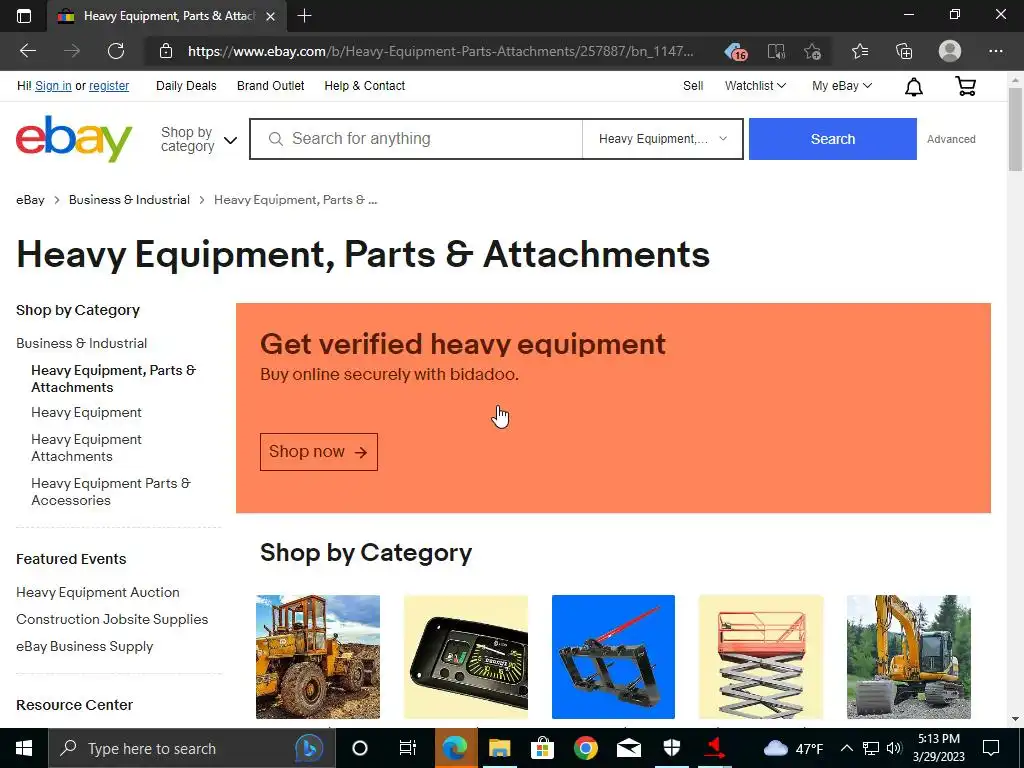Viewport: 1024px width, 768px height.
Task: Open Construction Jobsite Supplies event
Action: click(112, 619)
